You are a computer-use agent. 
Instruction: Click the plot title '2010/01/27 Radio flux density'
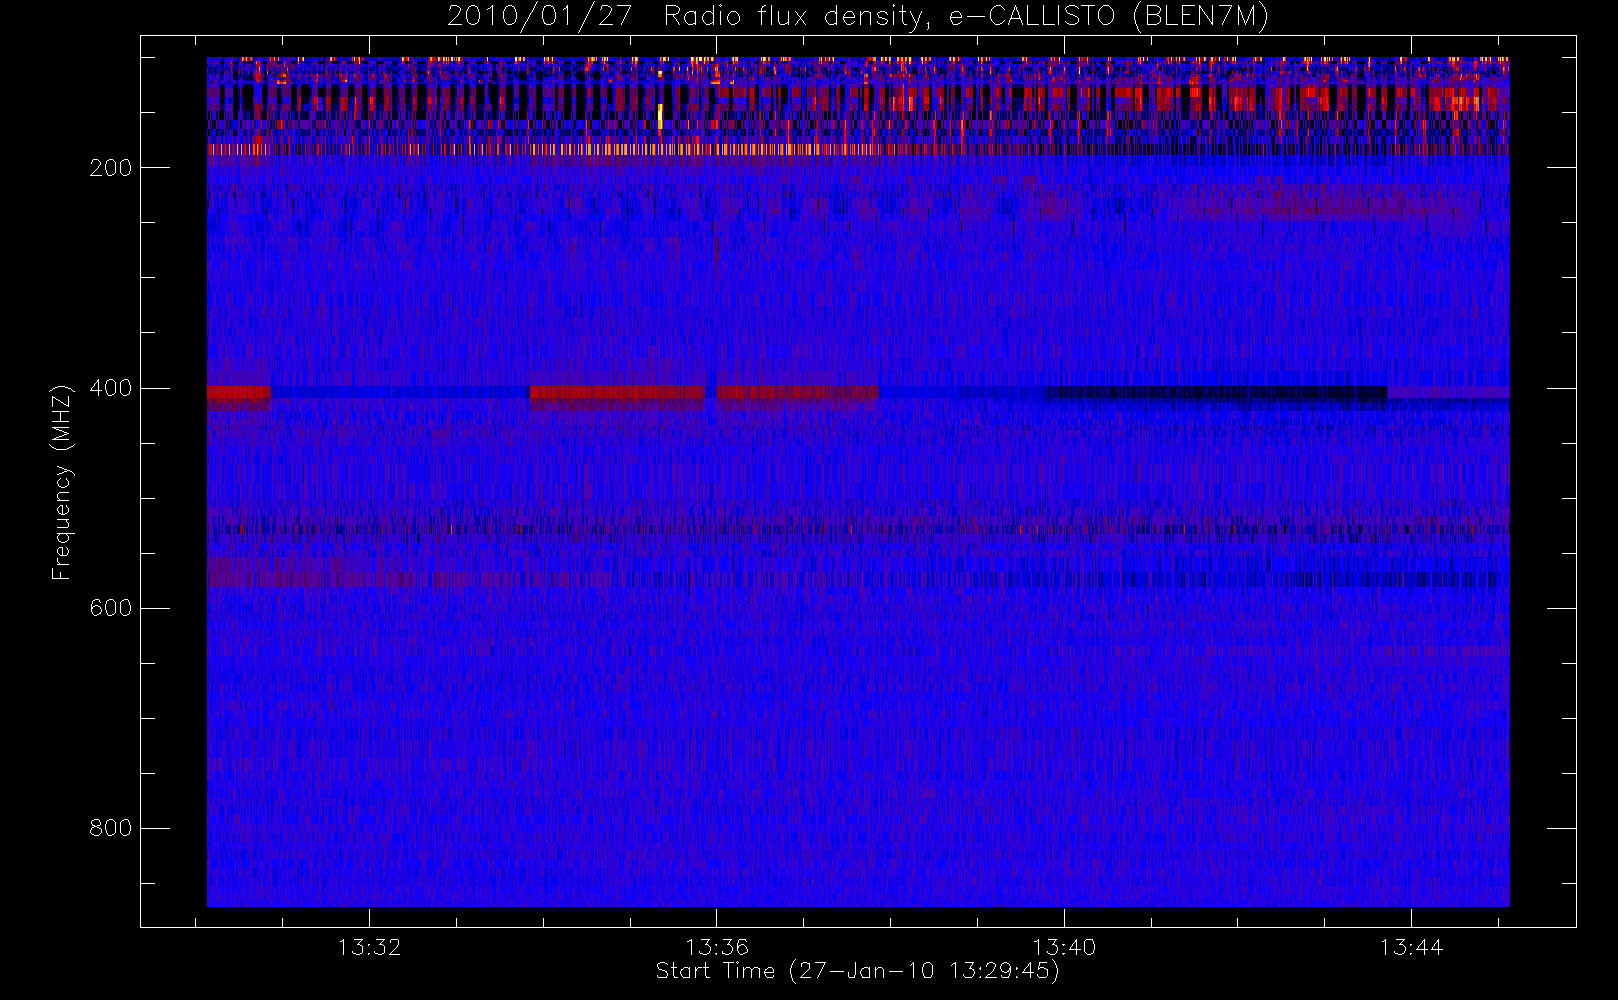[858, 17]
